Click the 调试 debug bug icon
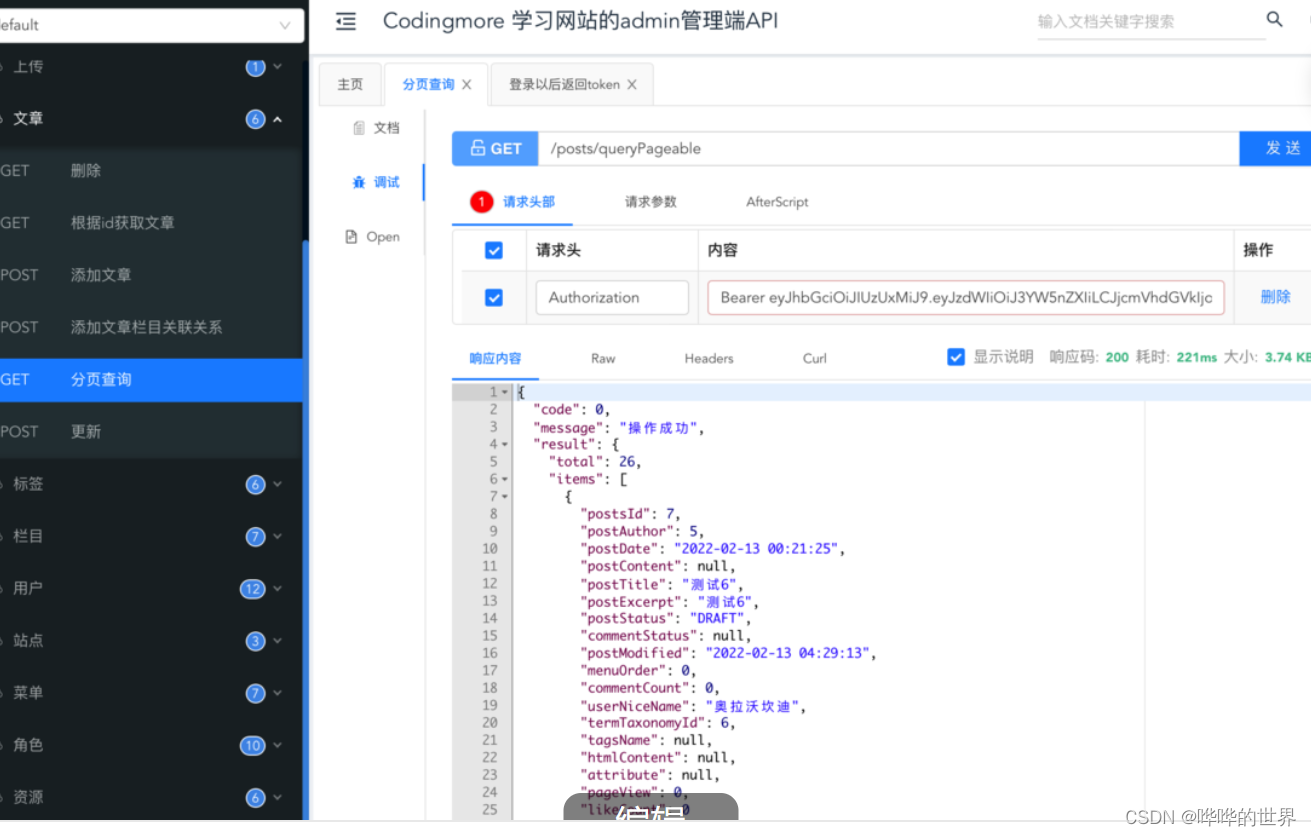Image resolution: width=1311 pixels, height=836 pixels. pyautogui.click(x=359, y=182)
